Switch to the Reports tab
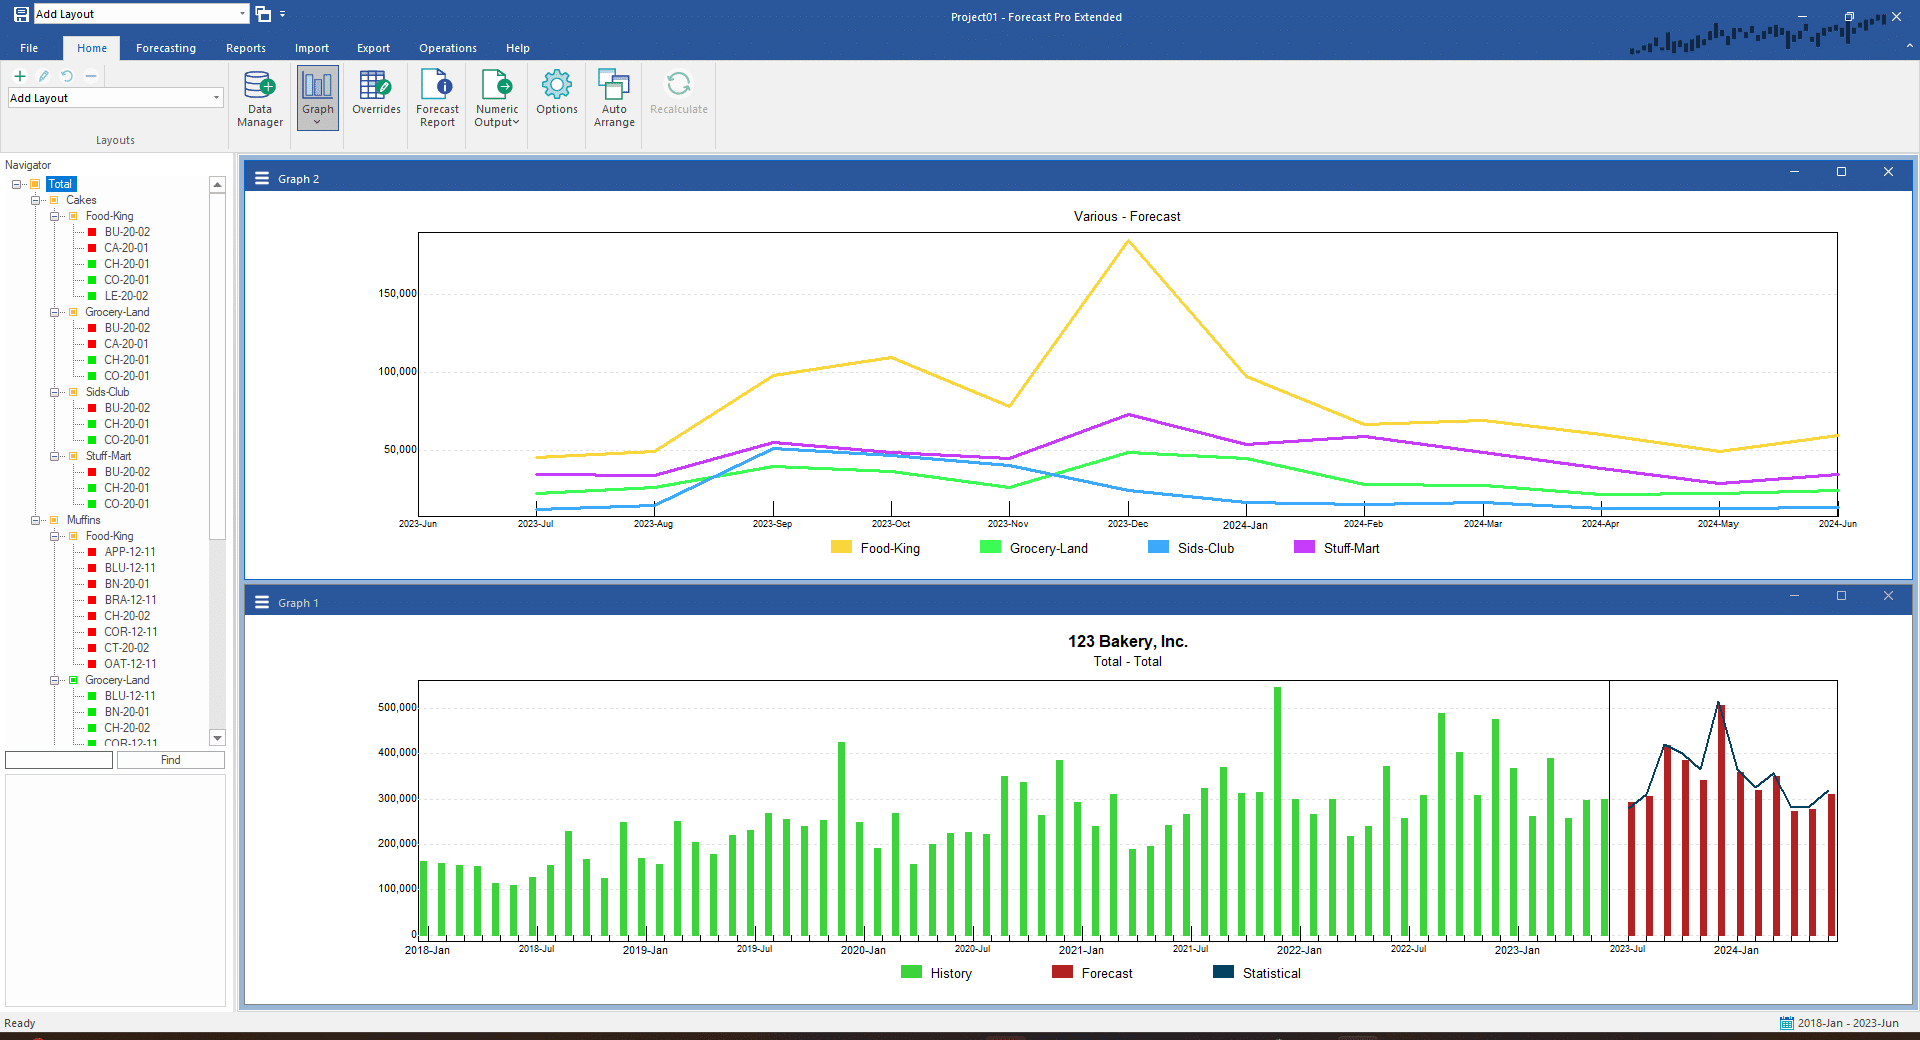 (246, 48)
